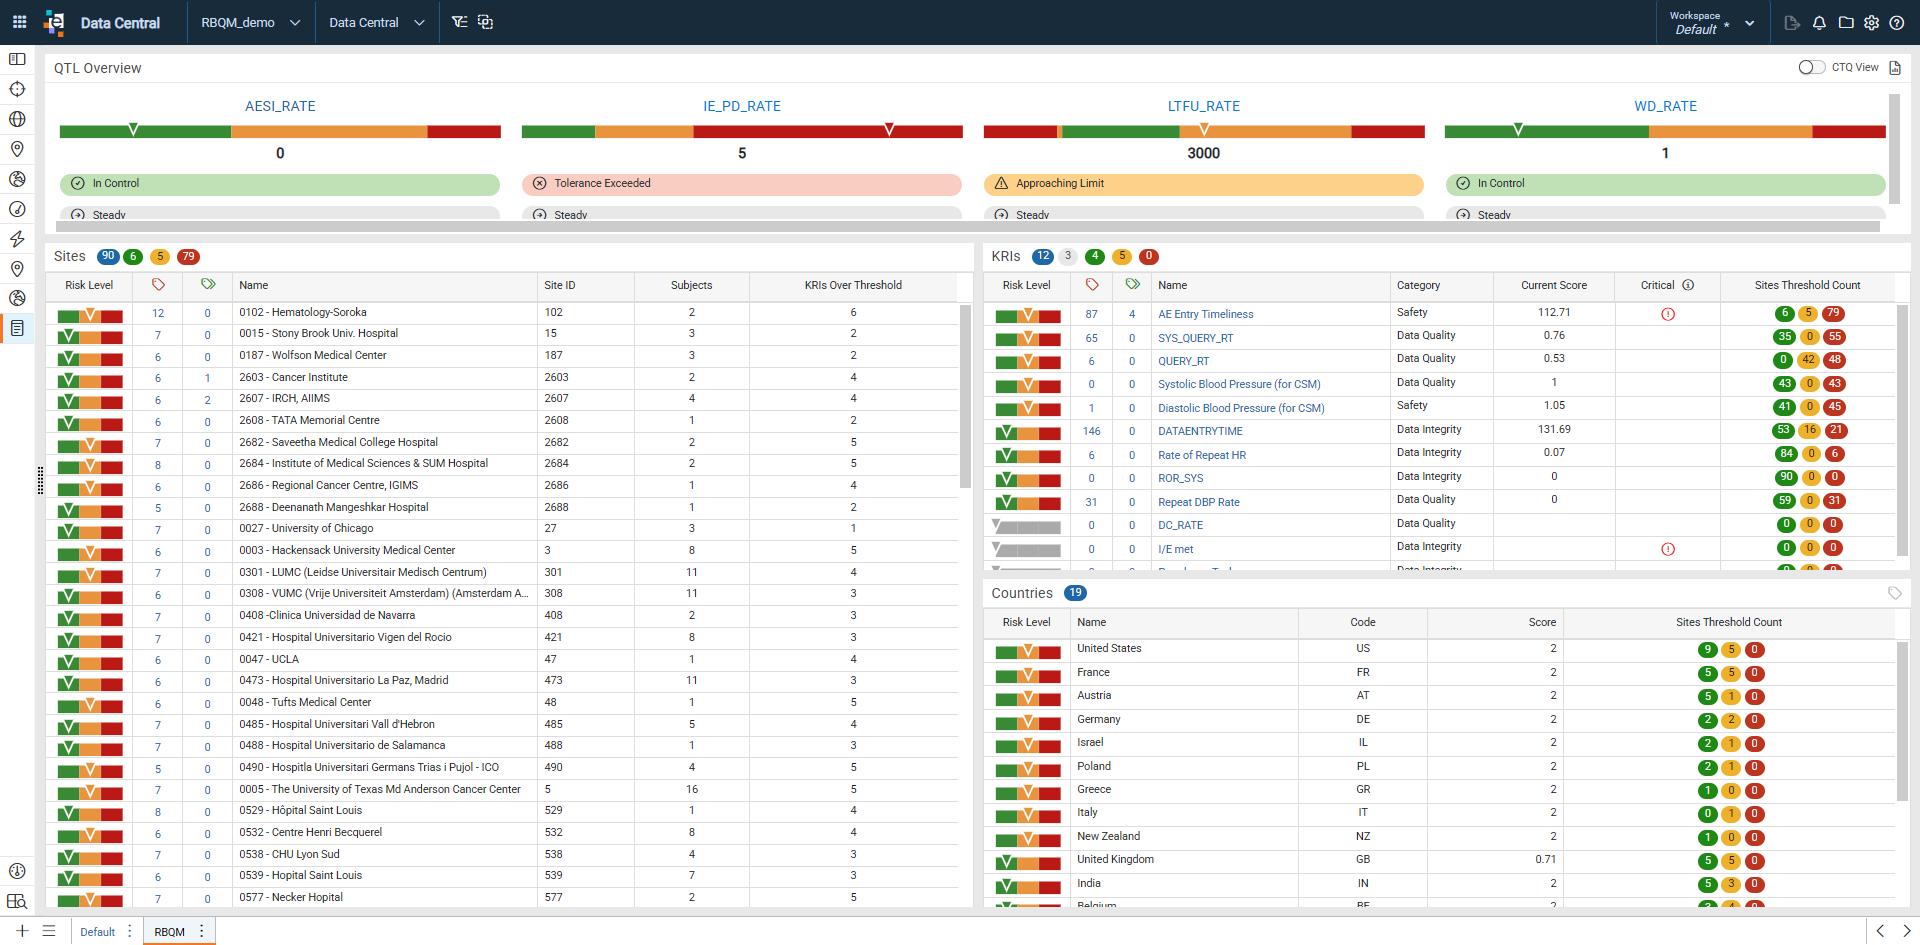1920x945 pixels.
Task: Open the apps grid launcher icon
Action: 19,22
